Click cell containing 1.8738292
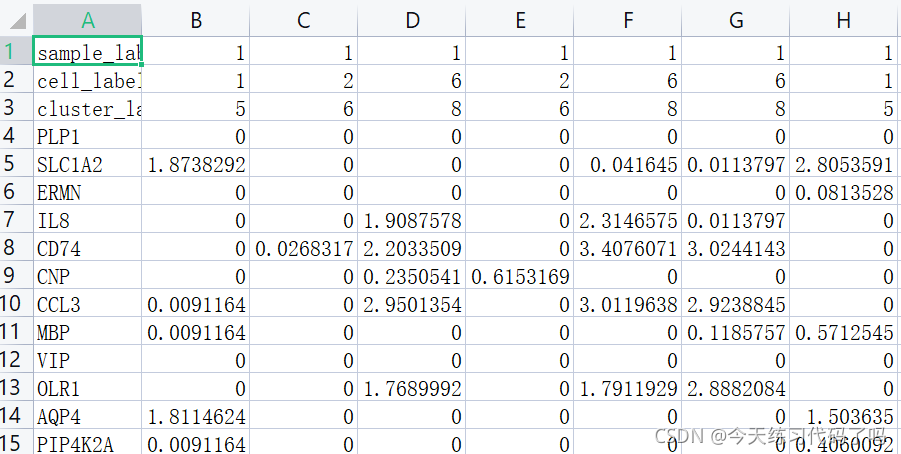Viewport: 901px width, 454px height. pyautogui.click(x=196, y=163)
